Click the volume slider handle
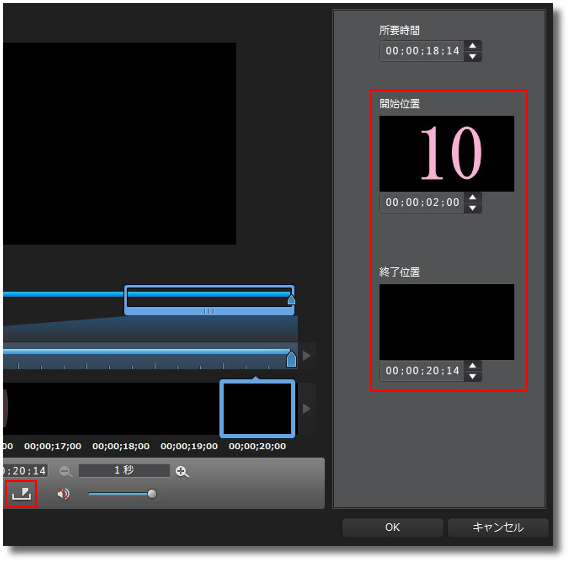This screenshot has width=570, height=563. 152,494
